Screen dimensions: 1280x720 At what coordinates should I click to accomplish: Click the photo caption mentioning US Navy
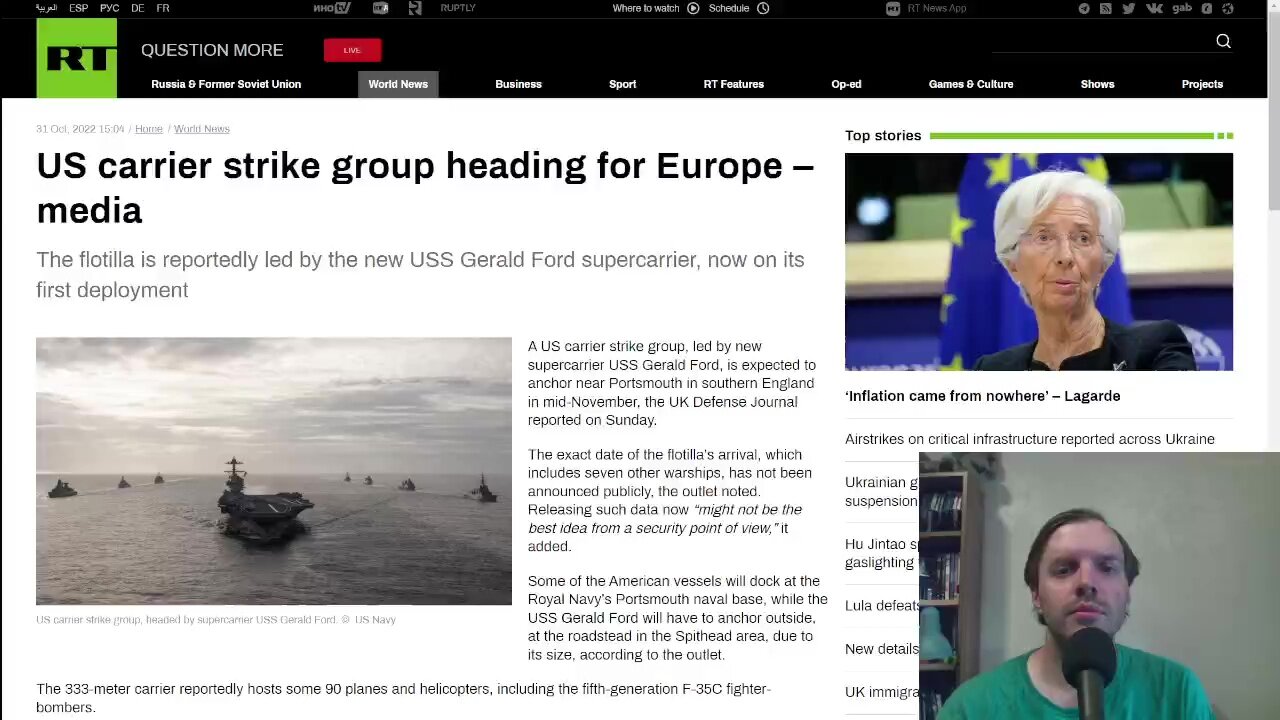[x=216, y=620]
